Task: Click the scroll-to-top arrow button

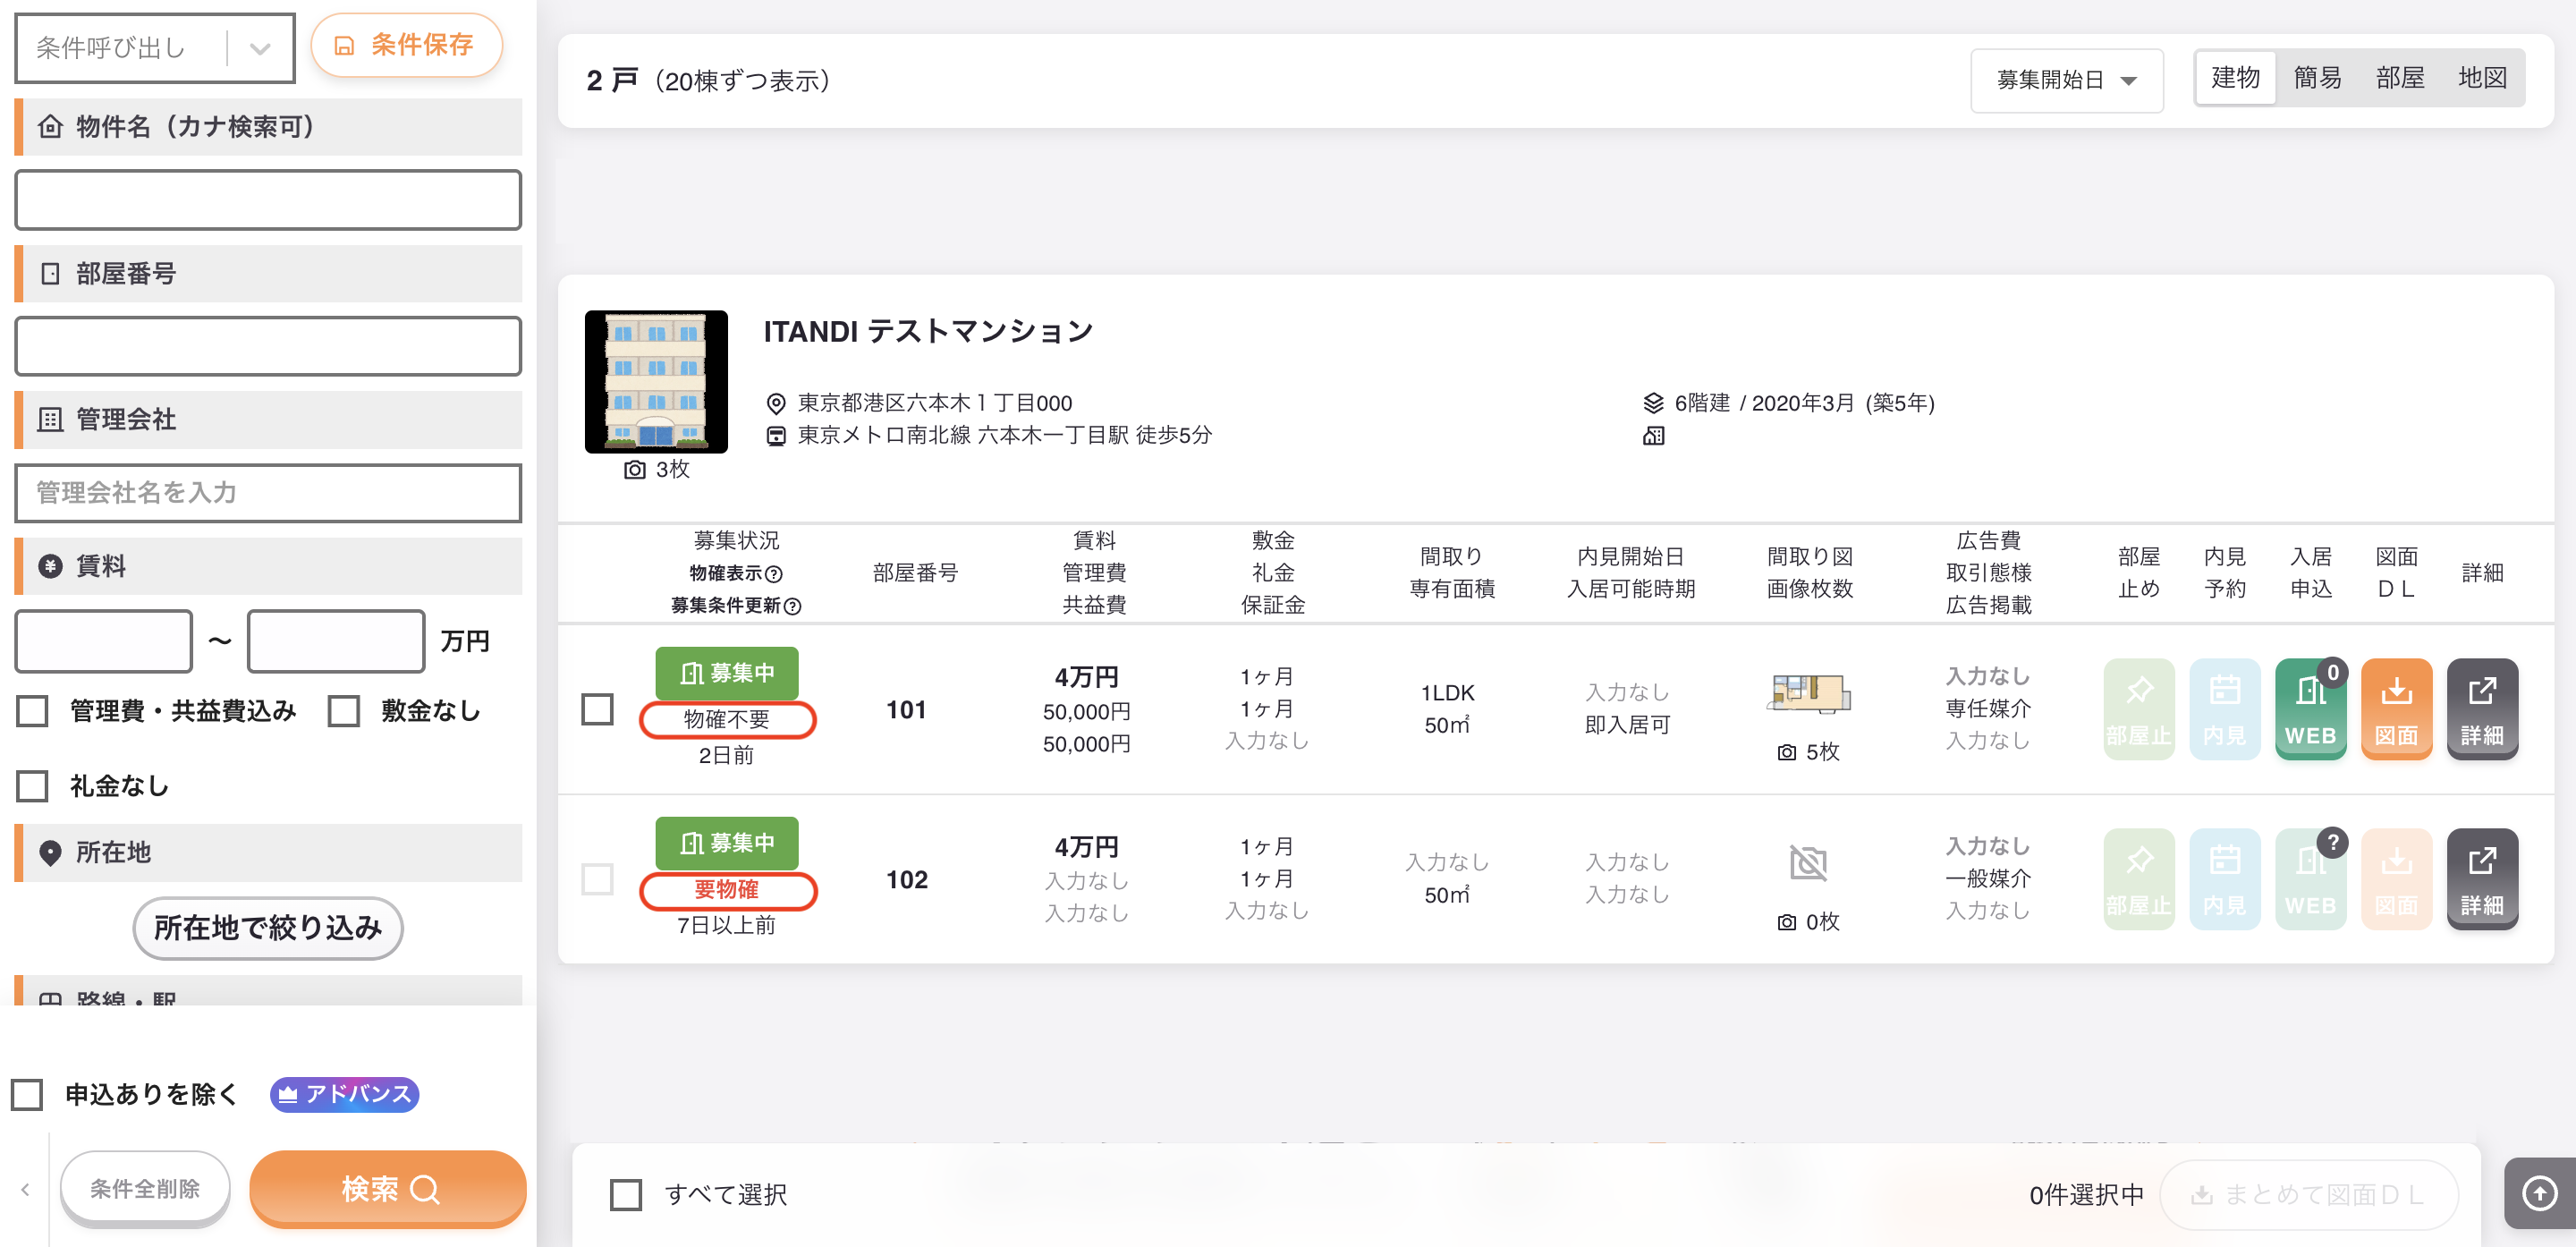Action: click(x=2539, y=1193)
